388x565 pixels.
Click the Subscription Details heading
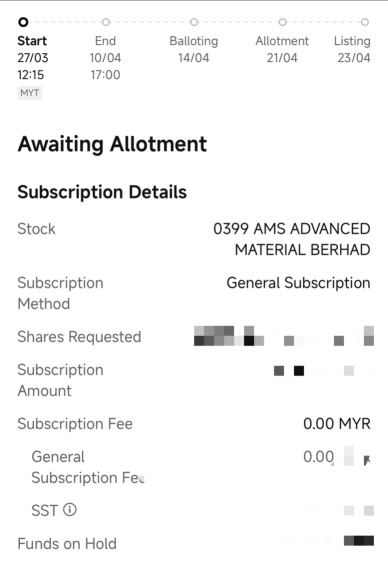[x=102, y=192]
